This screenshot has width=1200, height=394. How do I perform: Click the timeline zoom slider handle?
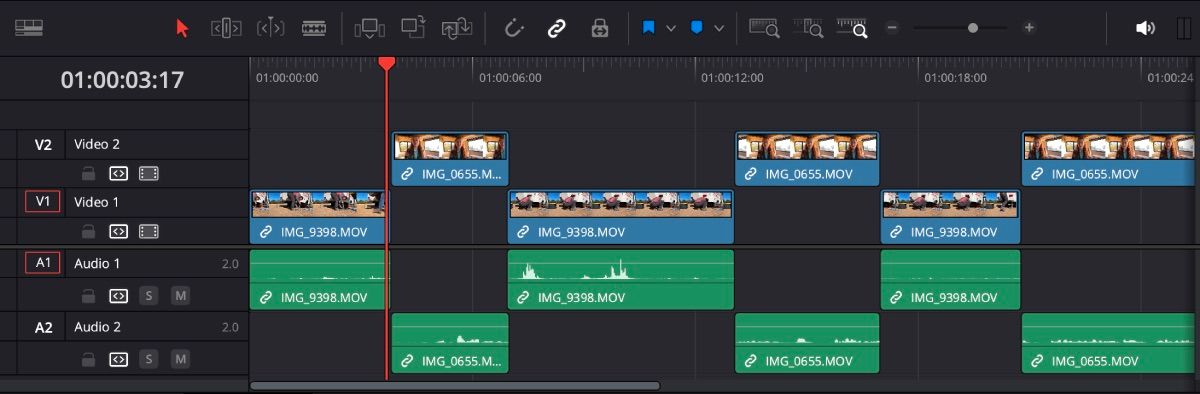coord(973,28)
